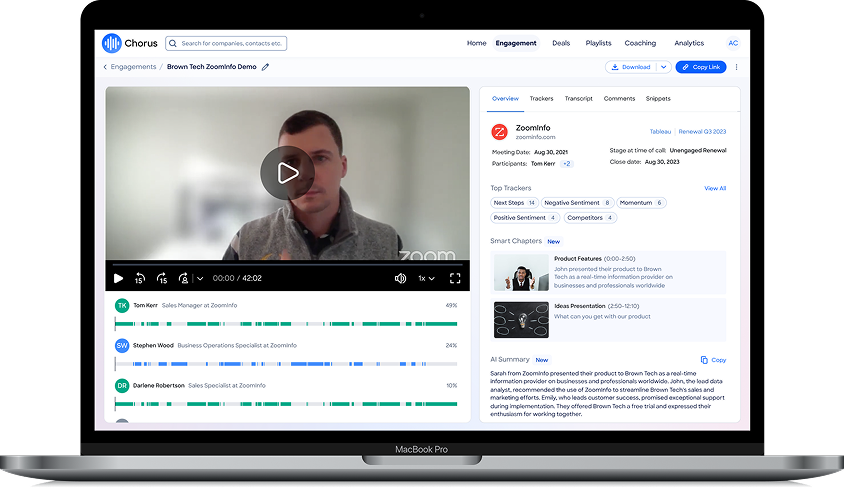Click the Brown Tech ZoomInfo Demo title
844x488 pixels.
click(x=212, y=67)
